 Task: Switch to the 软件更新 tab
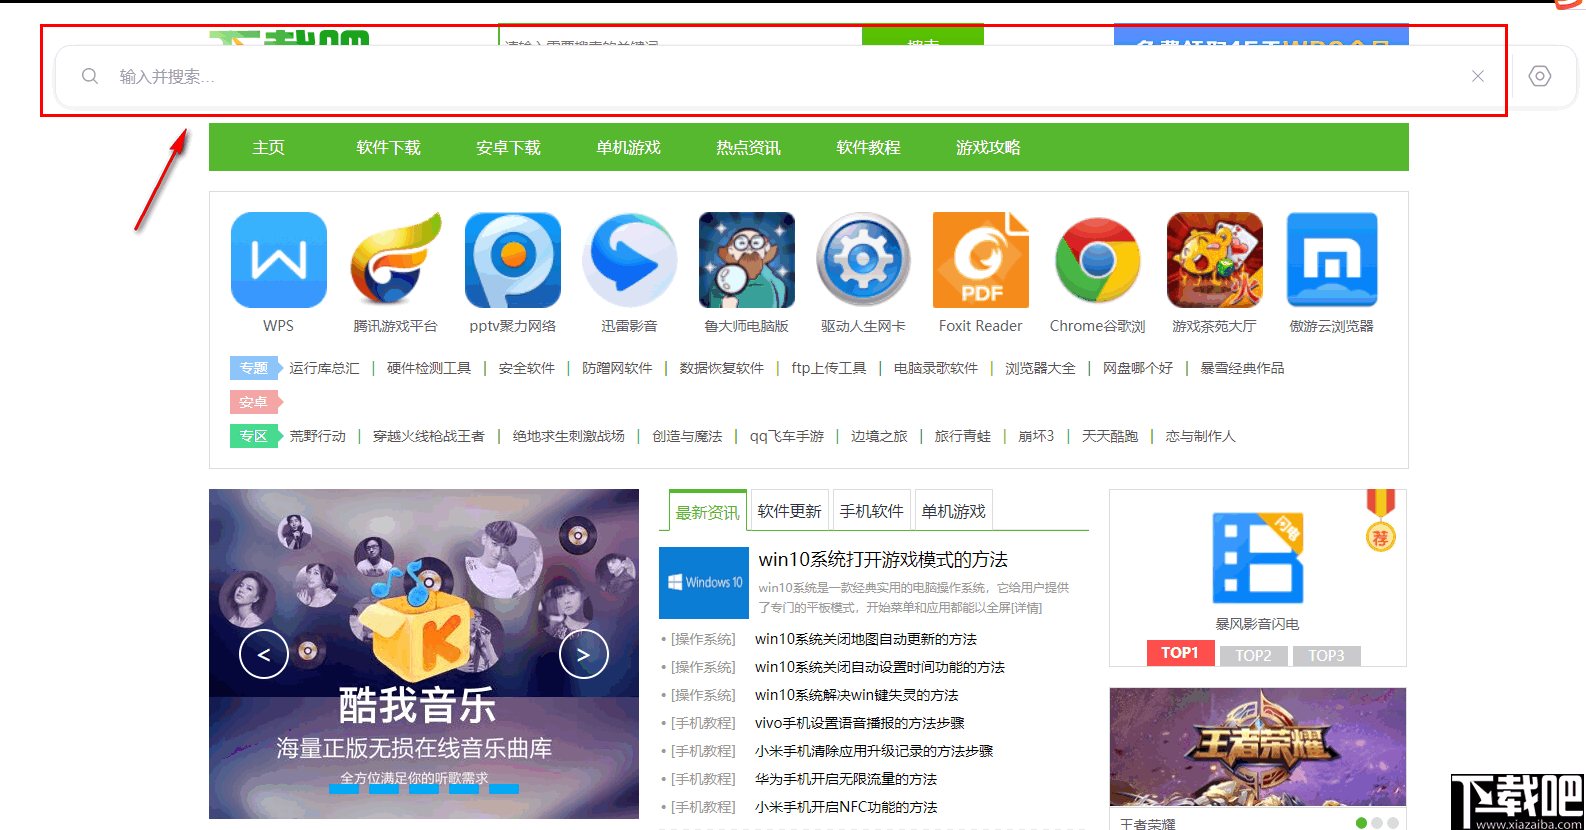pos(790,511)
